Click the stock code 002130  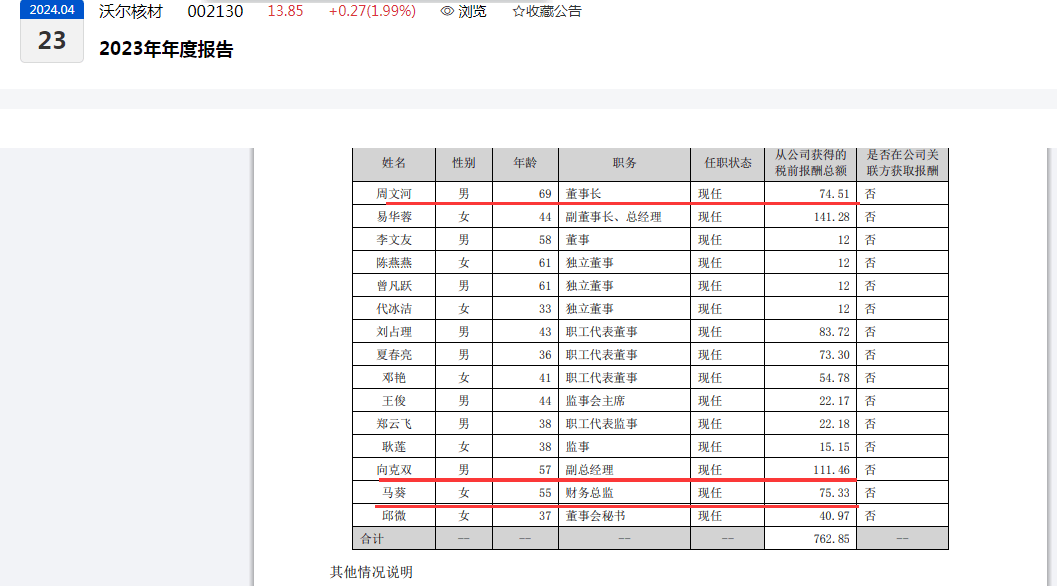click(215, 11)
